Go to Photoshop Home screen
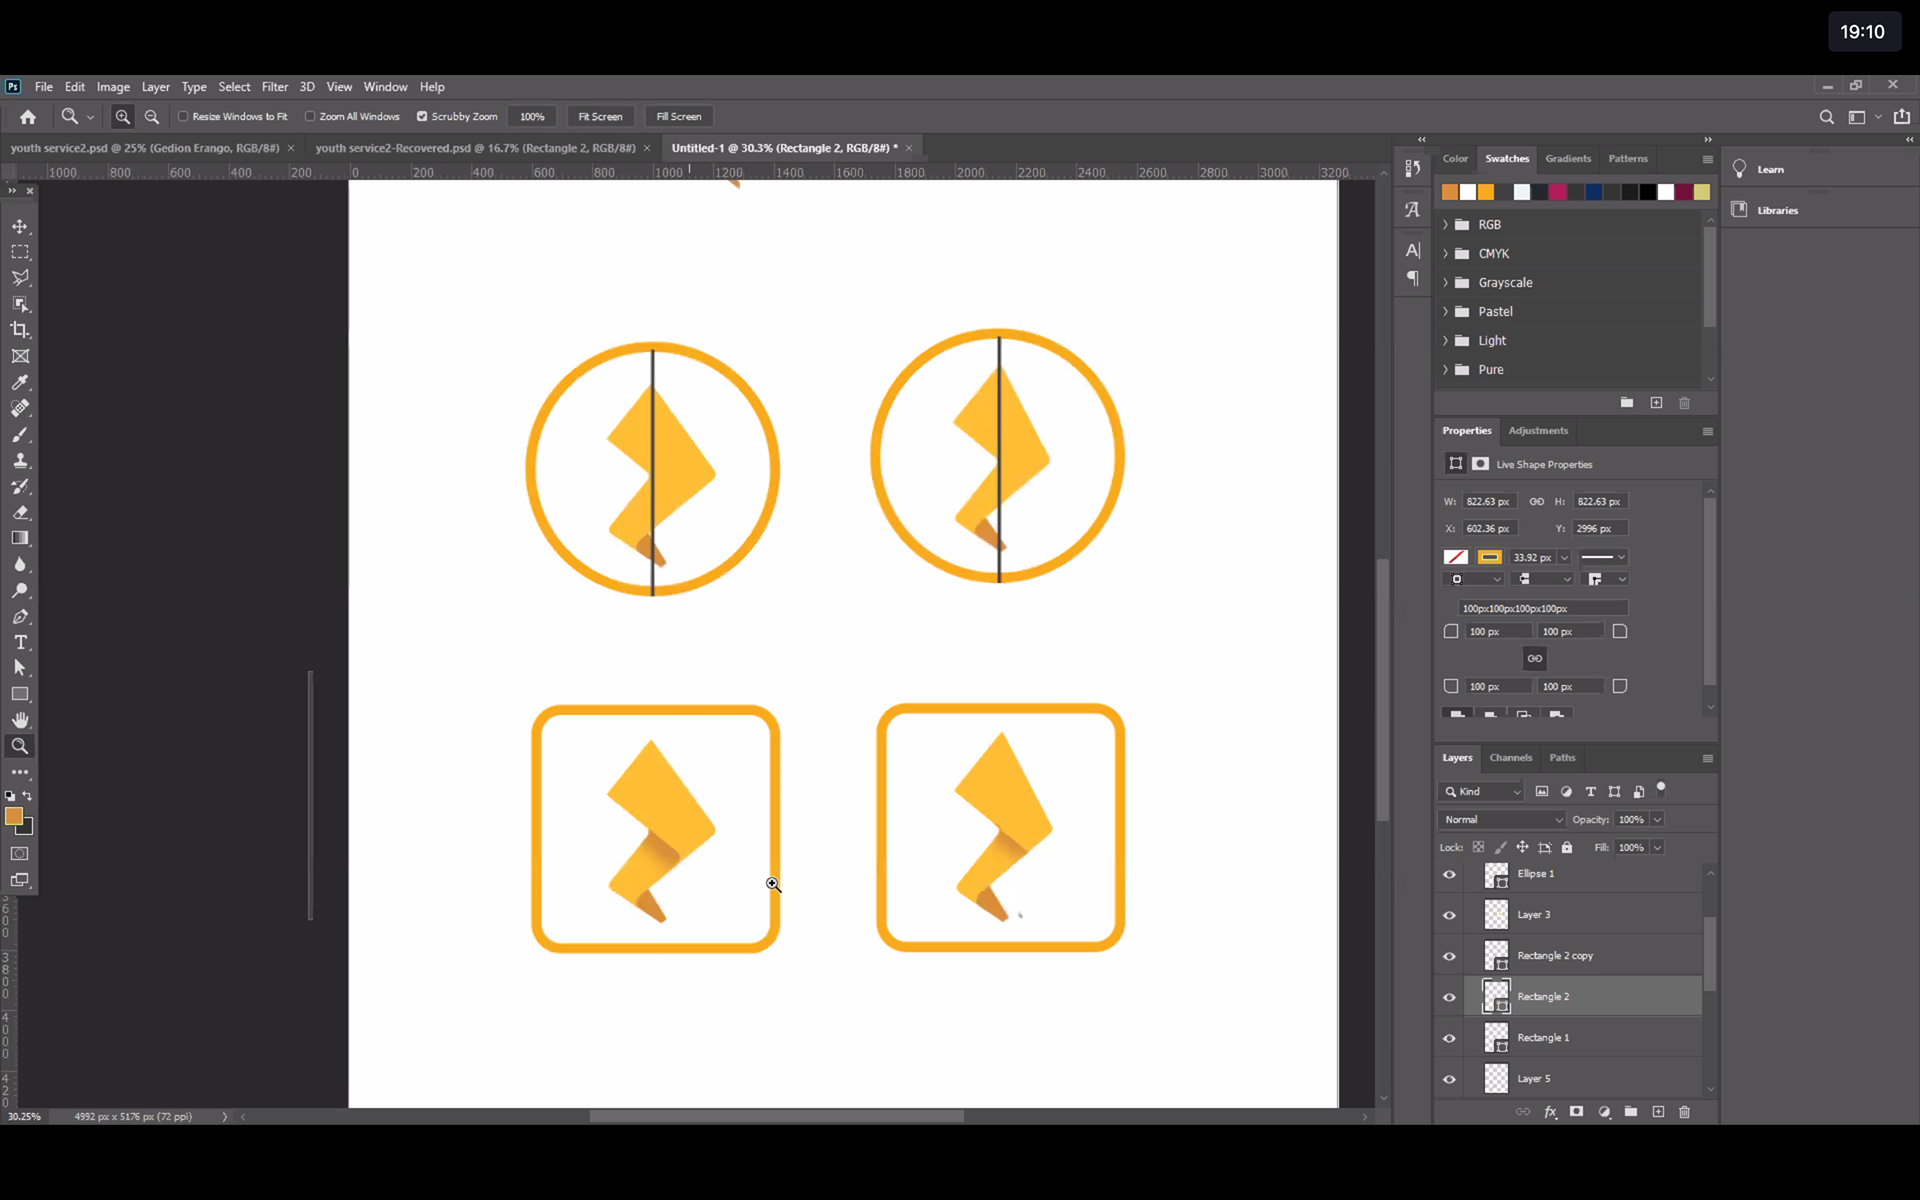This screenshot has width=1920, height=1200. tap(28, 117)
